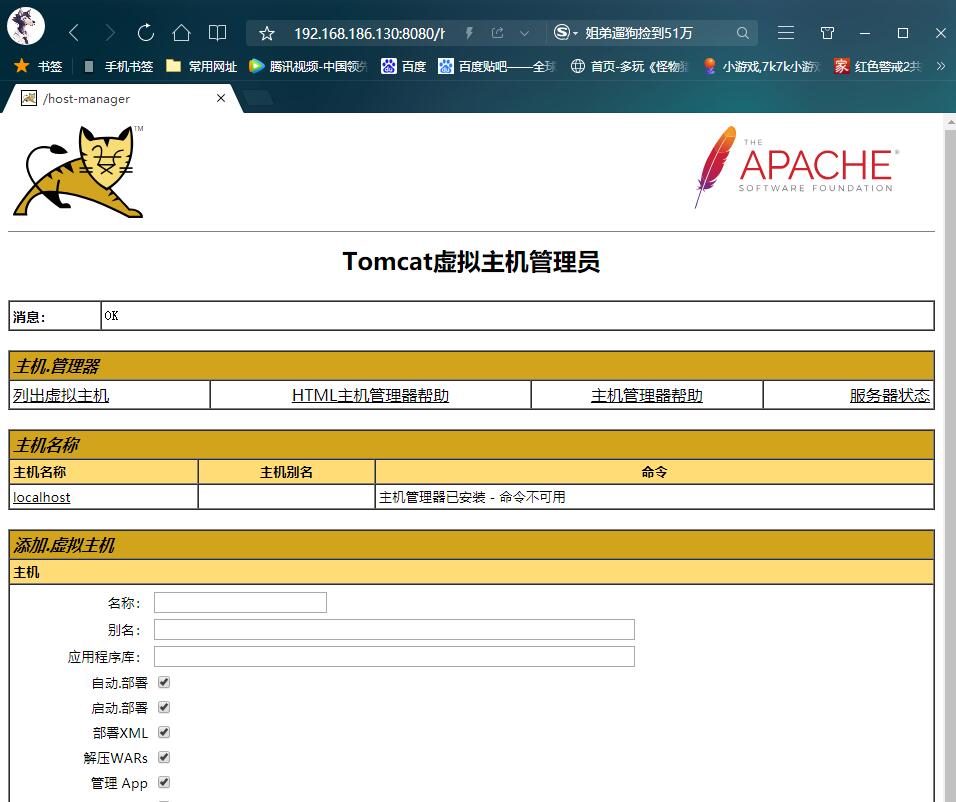Click Tomcat虚拟主机管理员 heading
The image size is (956, 802).
[471, 262]
